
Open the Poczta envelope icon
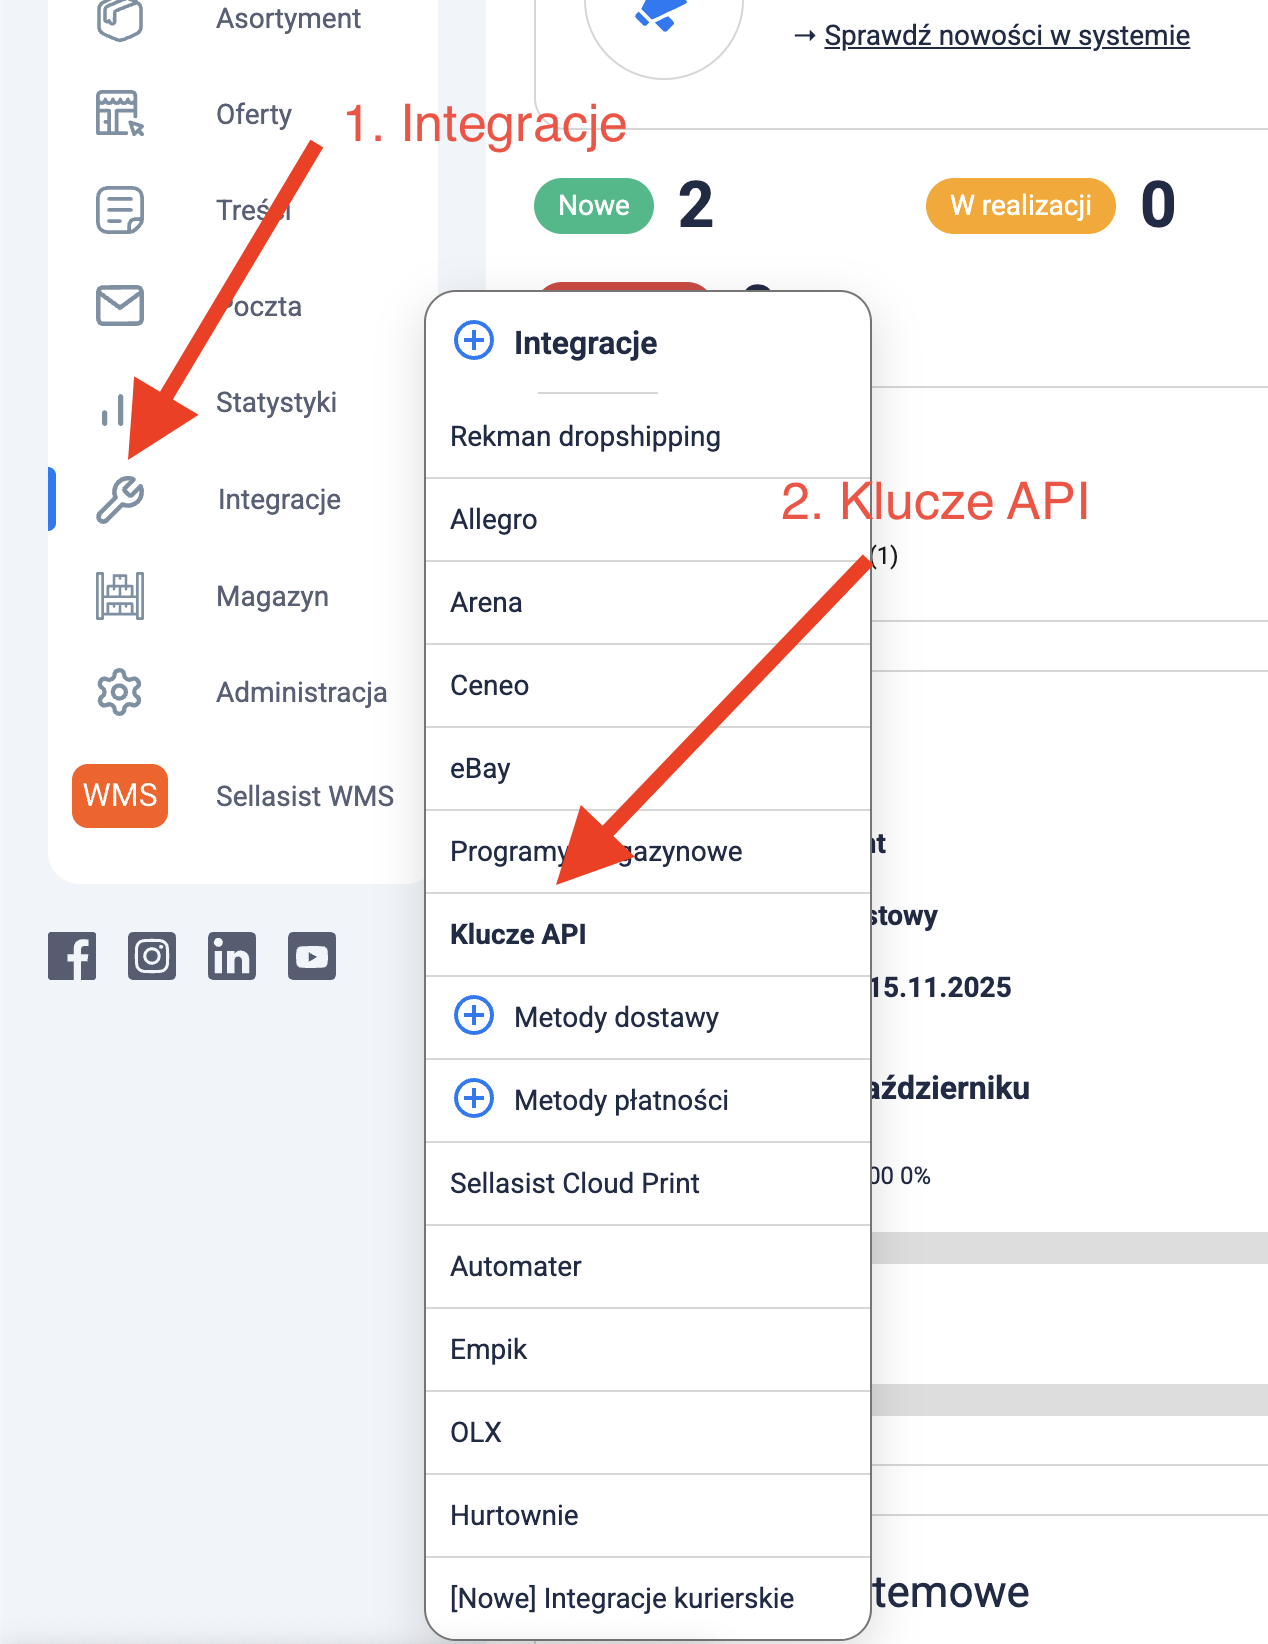[x=120, y=305]
